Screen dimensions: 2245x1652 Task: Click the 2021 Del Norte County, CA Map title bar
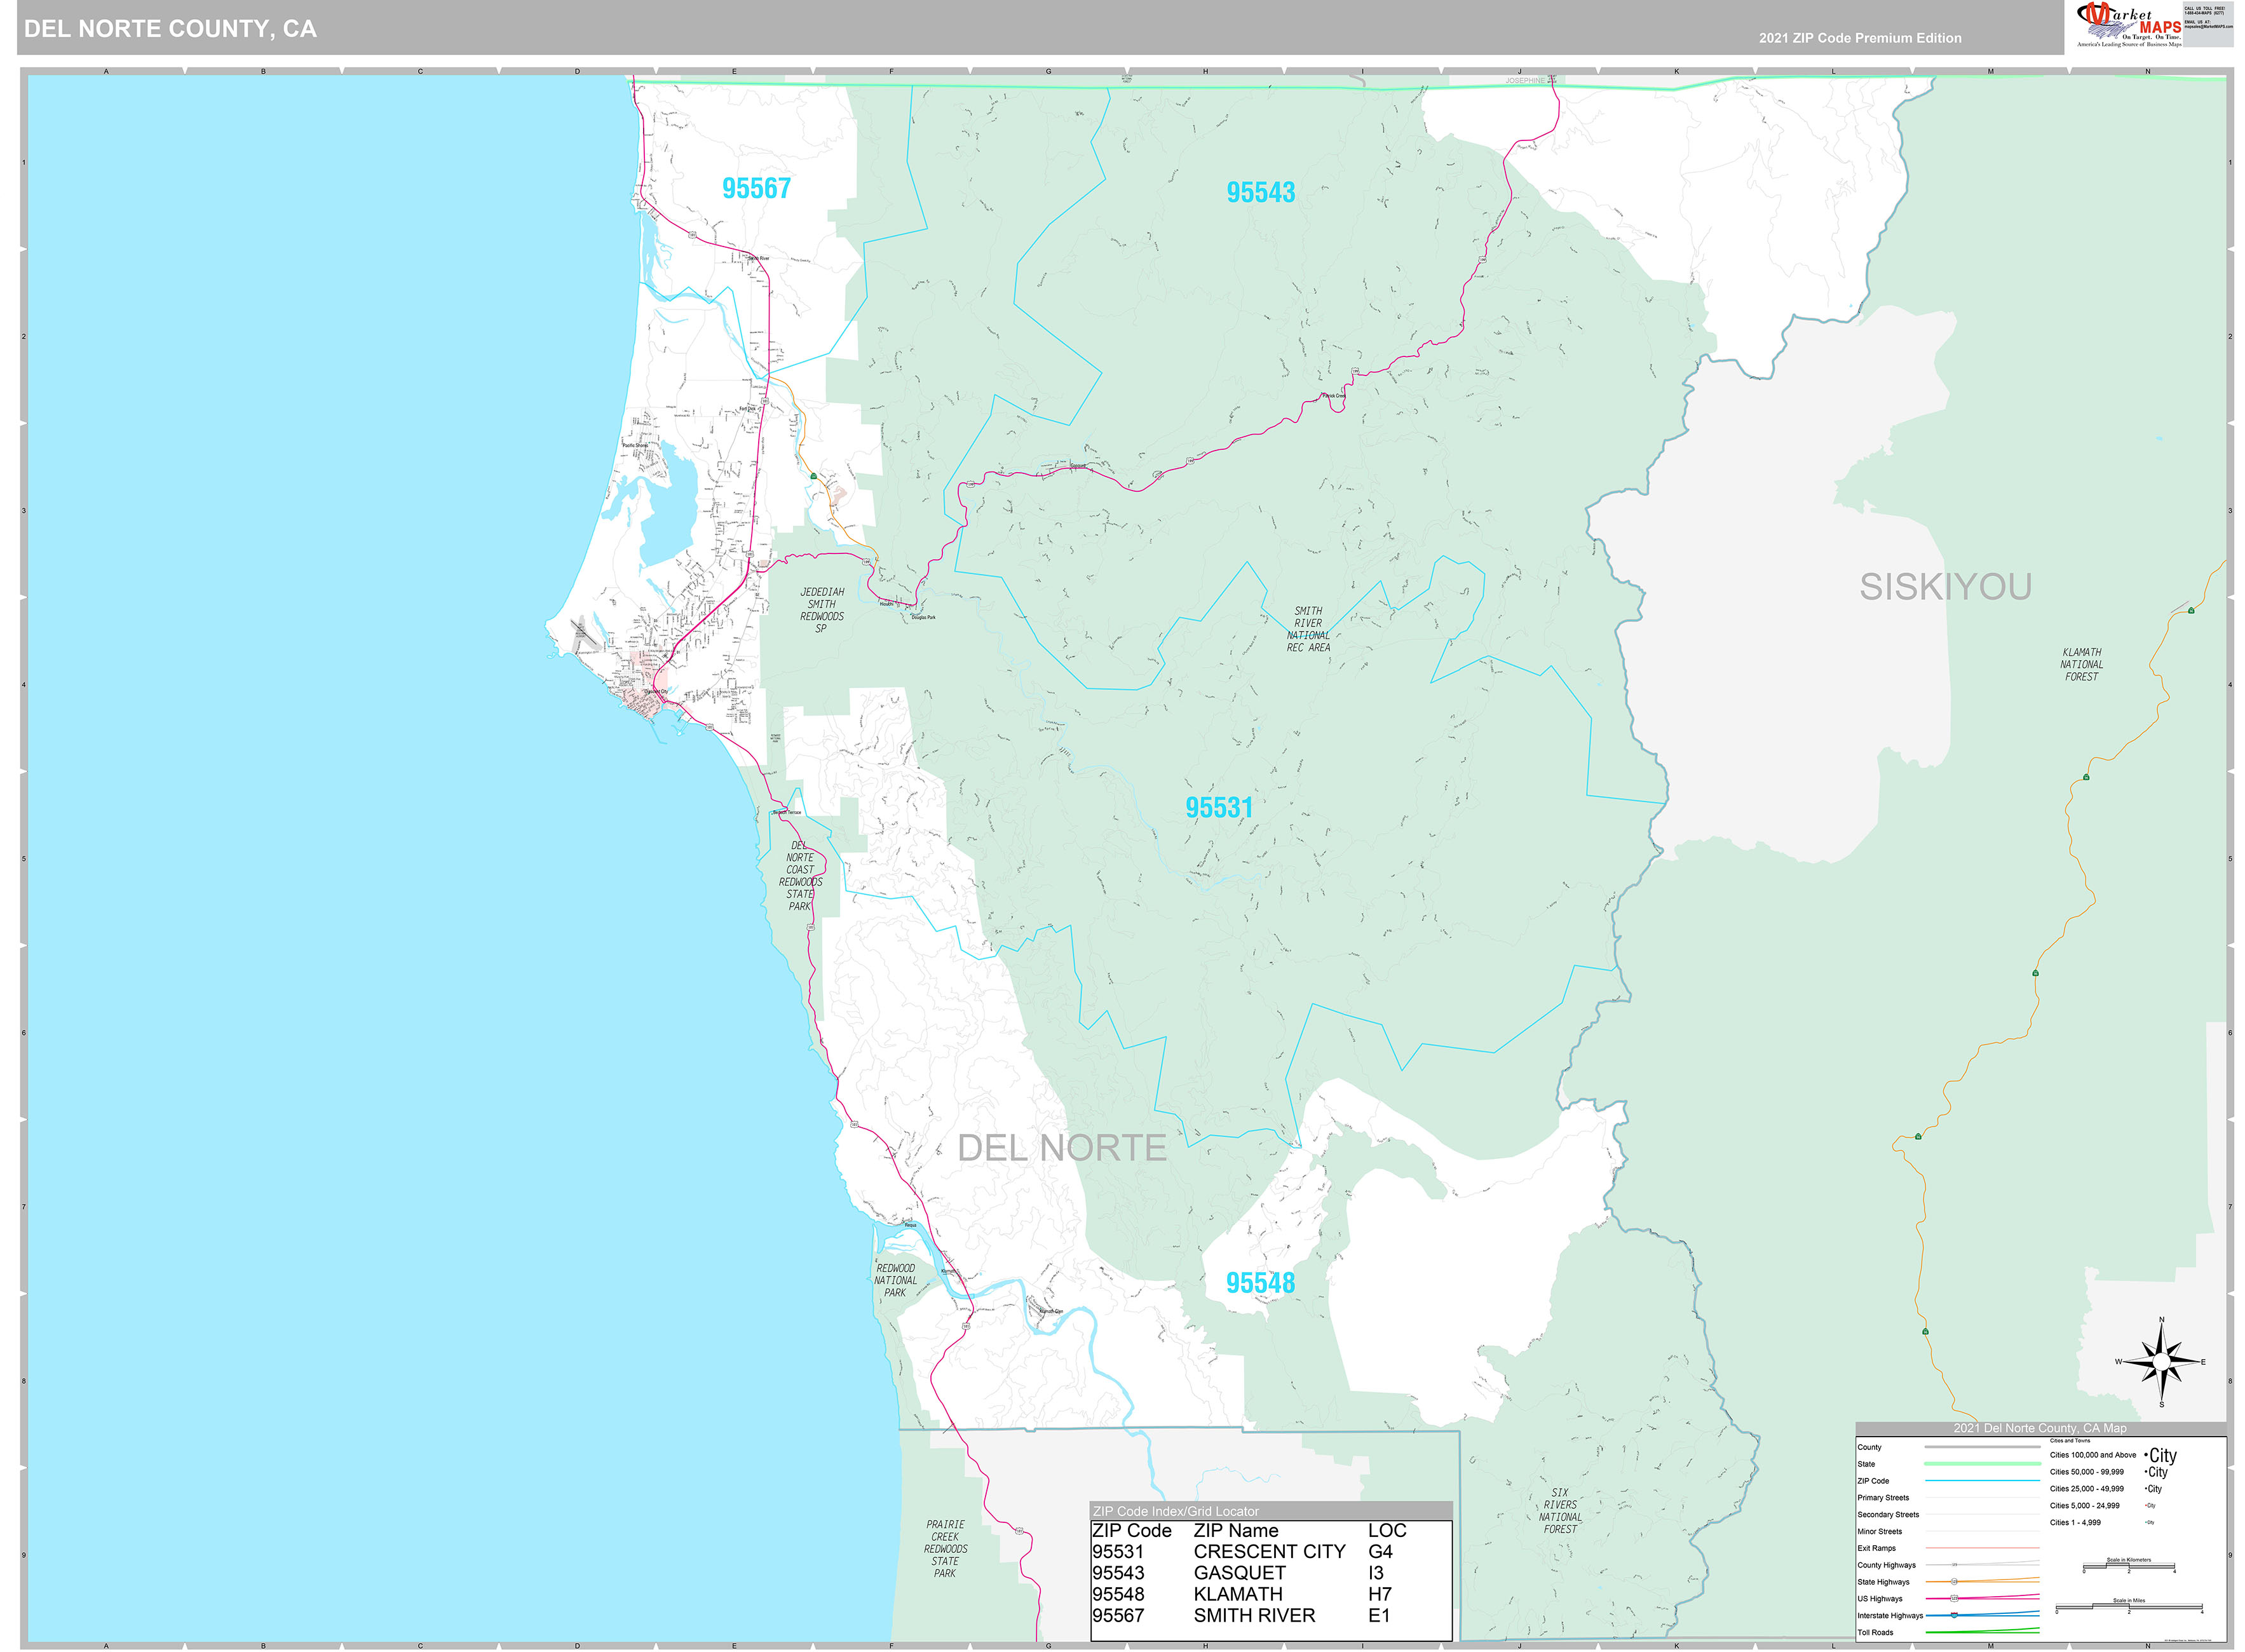pos(2040,1428)
